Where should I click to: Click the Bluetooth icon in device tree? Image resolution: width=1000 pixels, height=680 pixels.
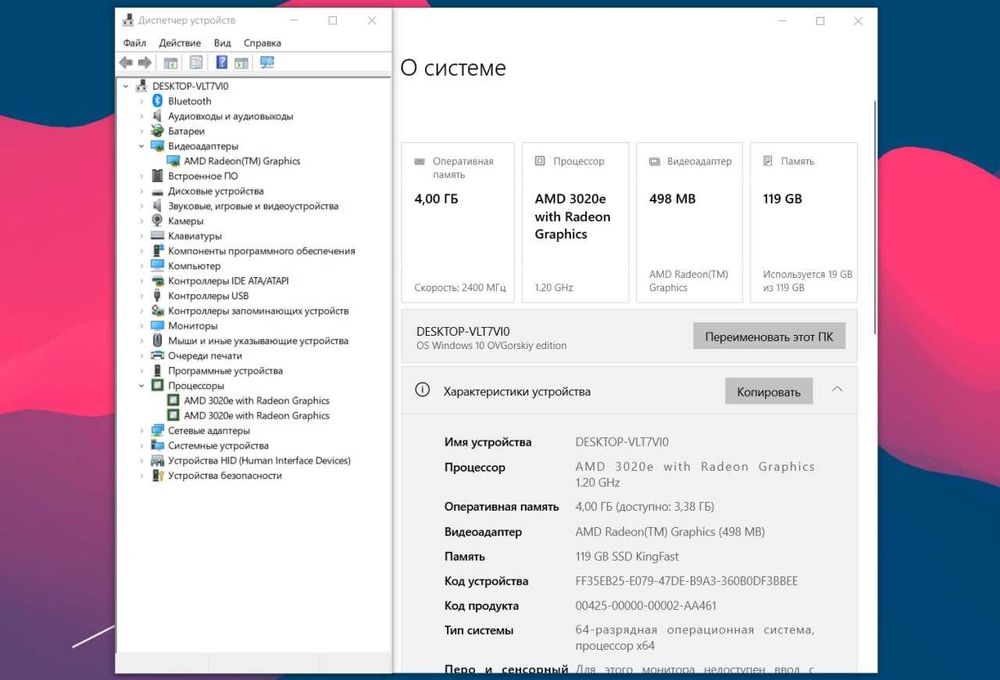coord(158,101)
